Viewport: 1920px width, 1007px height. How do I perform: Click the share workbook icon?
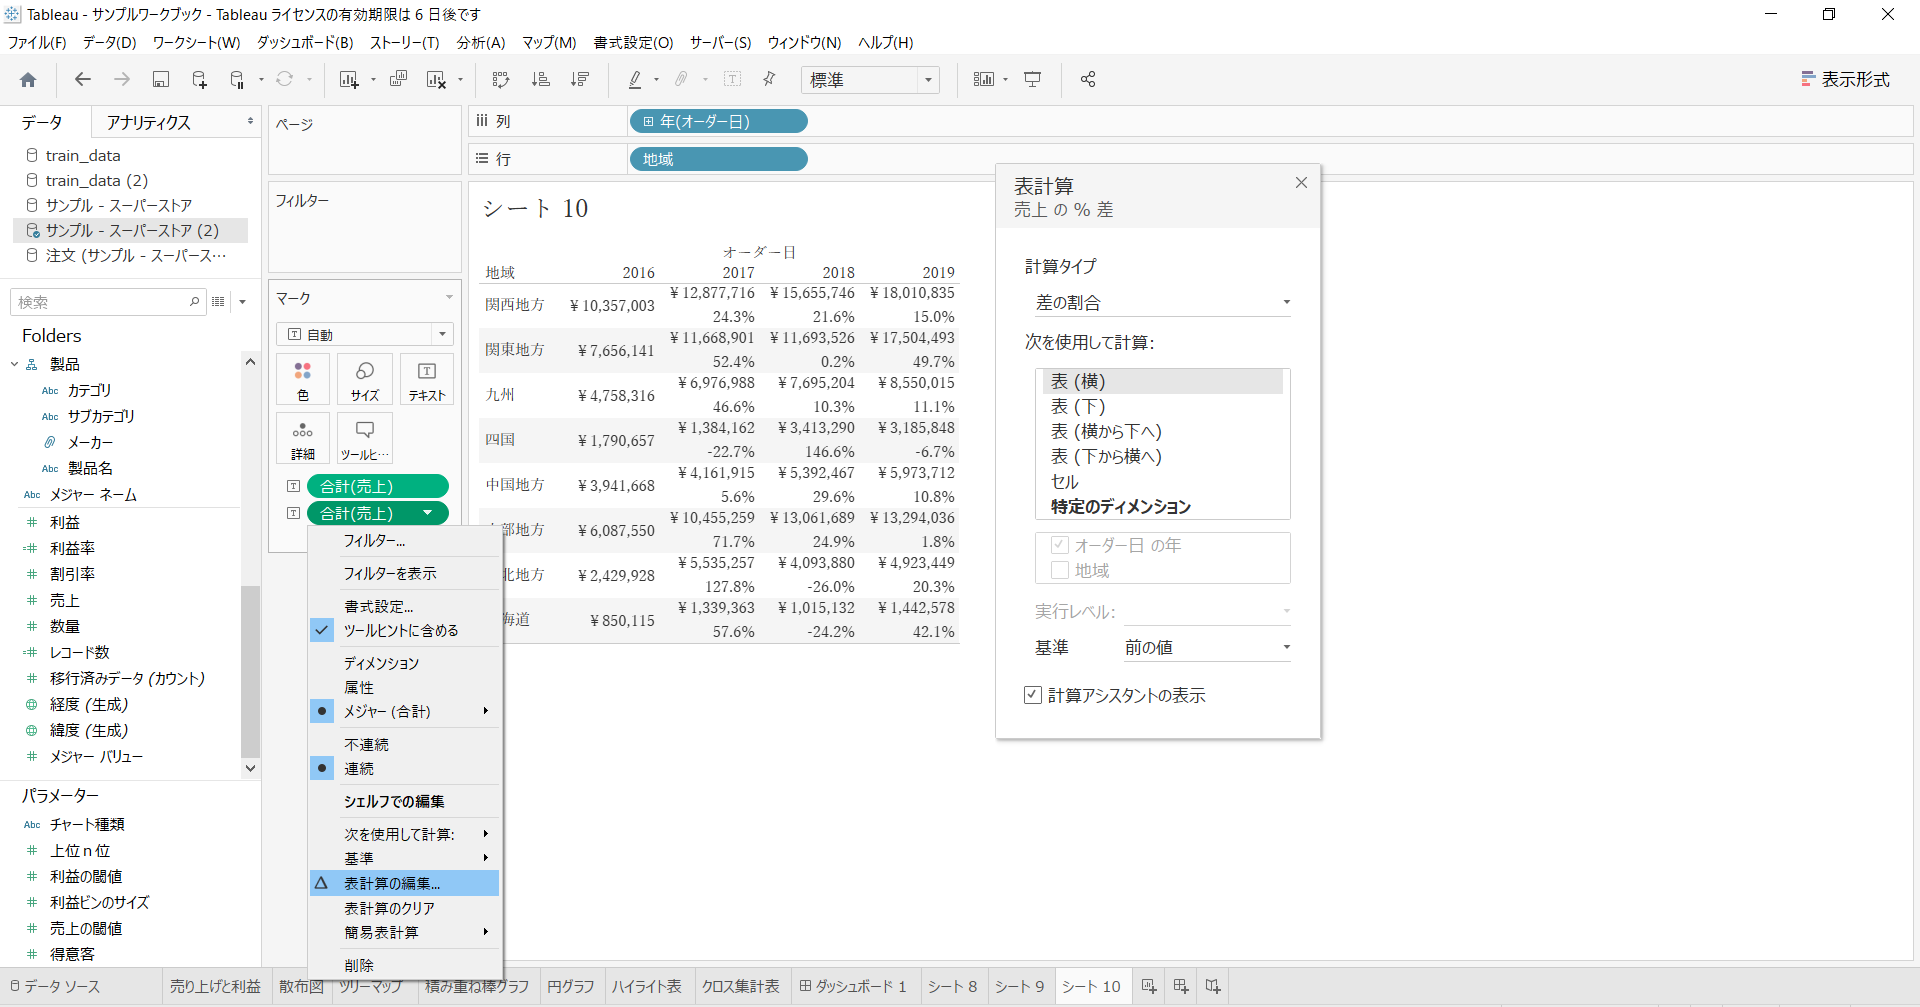[x=1088, y=80]
